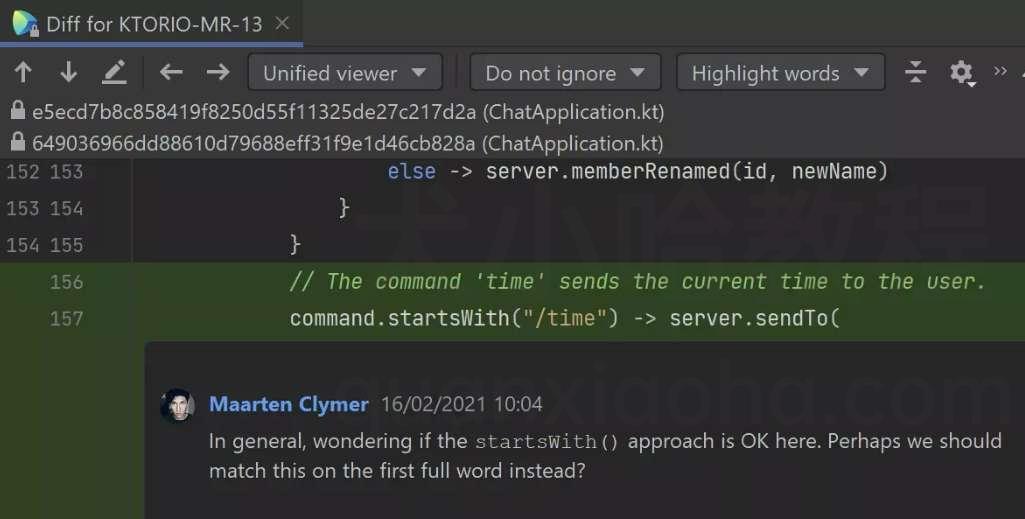Go to previous difference with up arrow
This screenshot has width=1025, height=519.
pyautogui.click(x=23, y=72)
